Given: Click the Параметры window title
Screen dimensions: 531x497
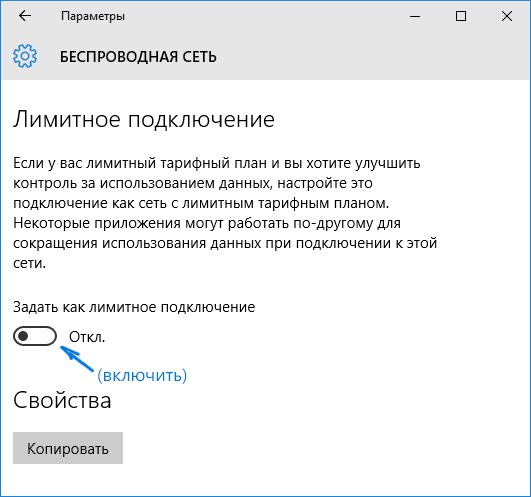Looking at the screenshot, I should click(x=93, y=16).
